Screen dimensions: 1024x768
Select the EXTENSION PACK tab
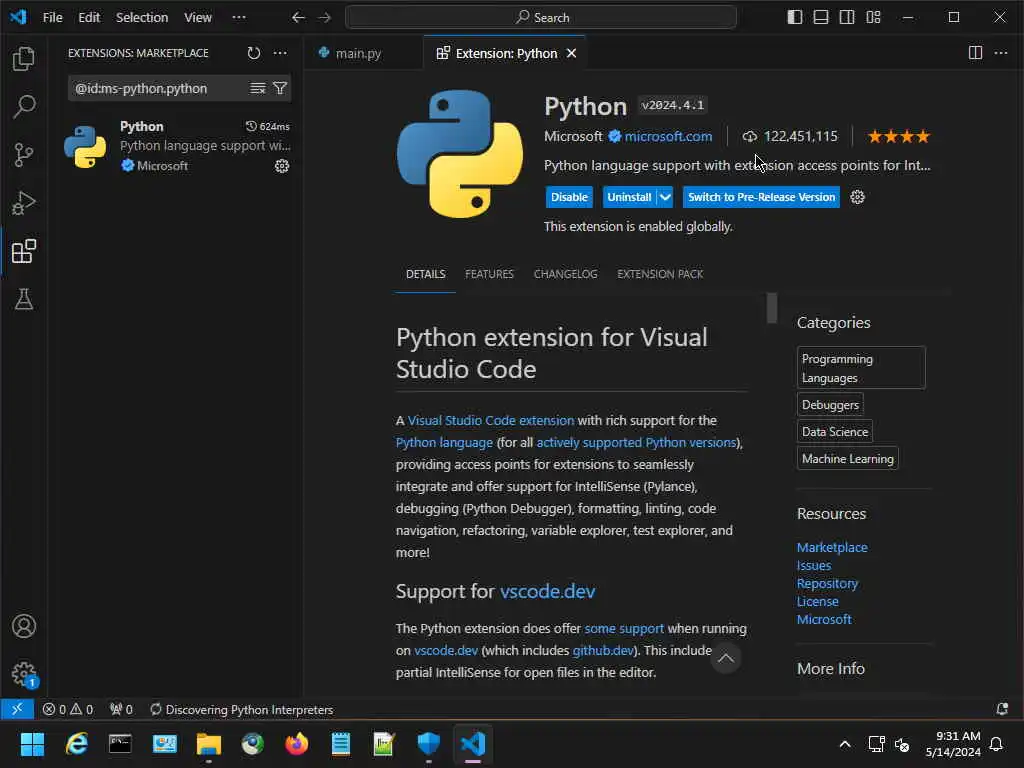(660, 274)
